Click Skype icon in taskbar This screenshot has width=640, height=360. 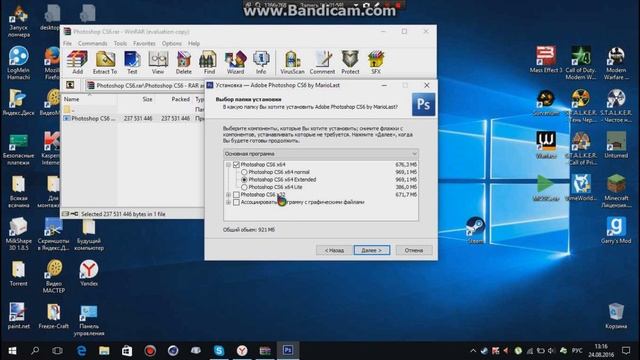coord(219,351)
